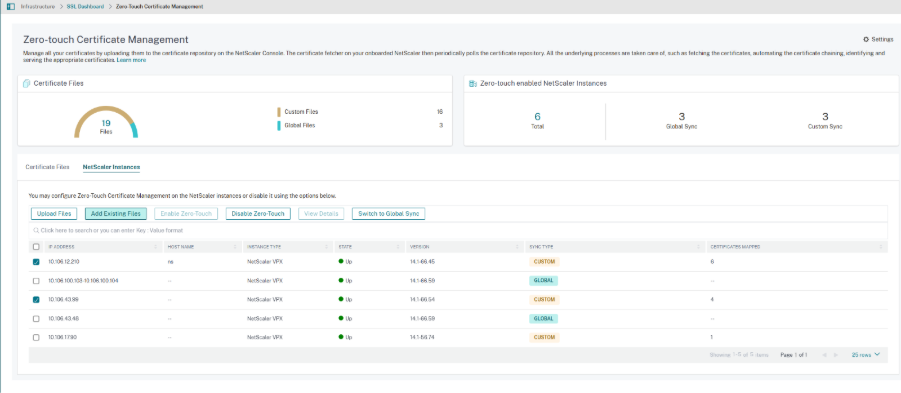This screenshot has width=901, height=393.
Task: Uncheck the 10.106.12.210 row checkbox
Action: (36, 262)
